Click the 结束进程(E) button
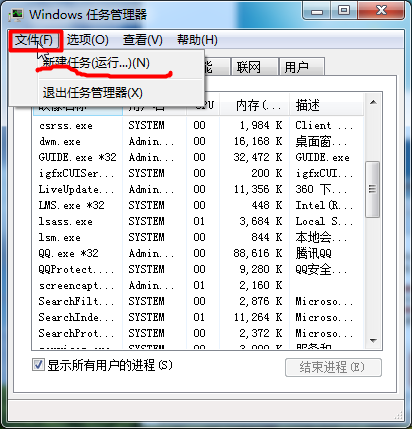 click(333, 367)
